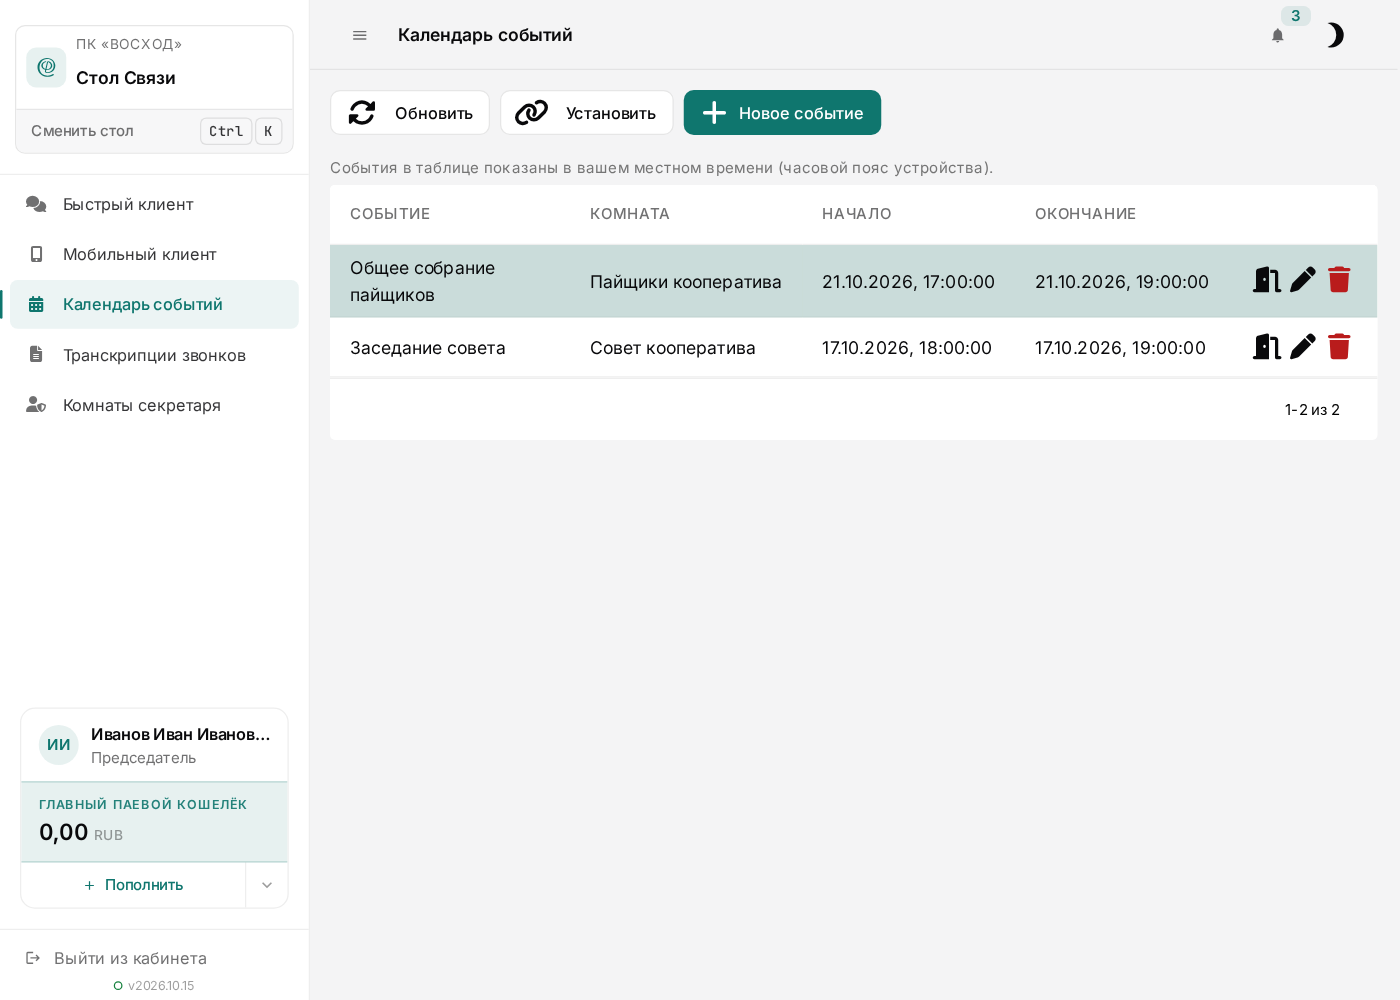Click start time 17.10.2026, 18:00:00
The width and height of the screenshot is (1400, 1000).
(907, 348)
